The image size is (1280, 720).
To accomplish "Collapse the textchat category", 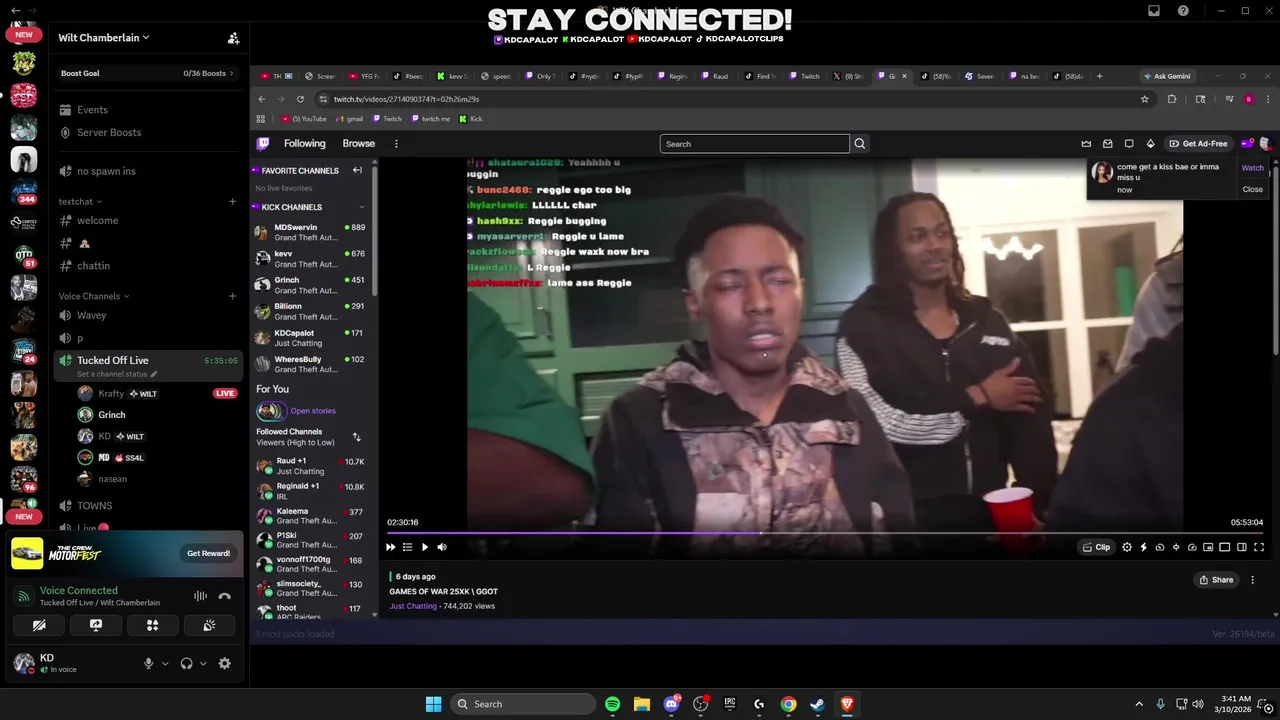I will pyautogui.click(x=80, y=201).
